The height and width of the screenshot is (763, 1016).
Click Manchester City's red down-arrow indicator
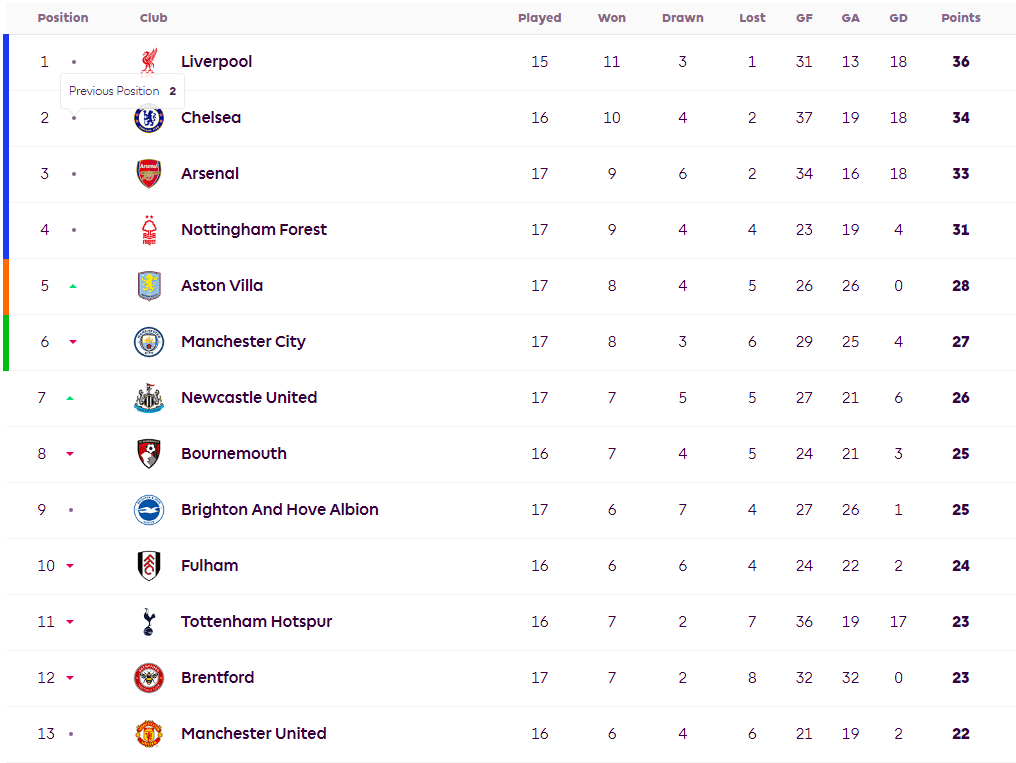pos(73,342)
